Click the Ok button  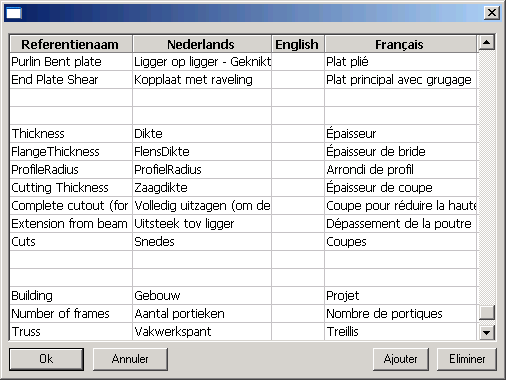pos(46,359)
